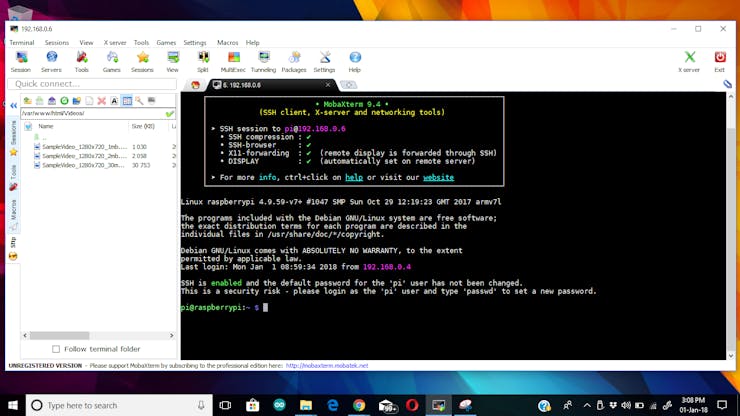The width and height of the screenshot is (740, 416).
Task: Toggle detailed list view icon in SFTP toolbar
Action: (127, 101)
